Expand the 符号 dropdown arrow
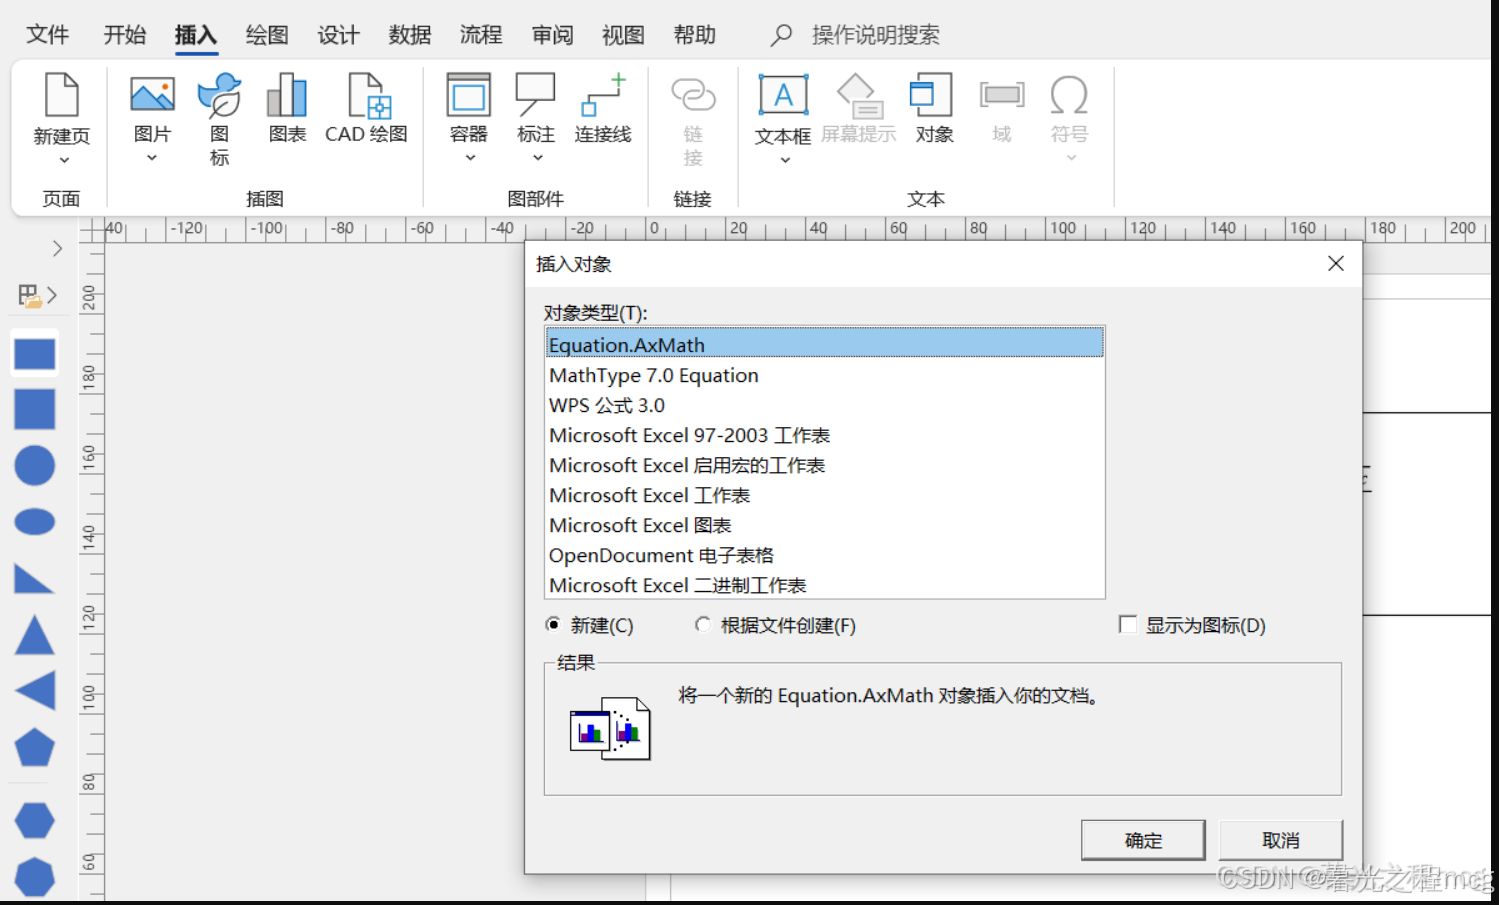This screenshot has height=905, width=1499. coord(1071,158)
